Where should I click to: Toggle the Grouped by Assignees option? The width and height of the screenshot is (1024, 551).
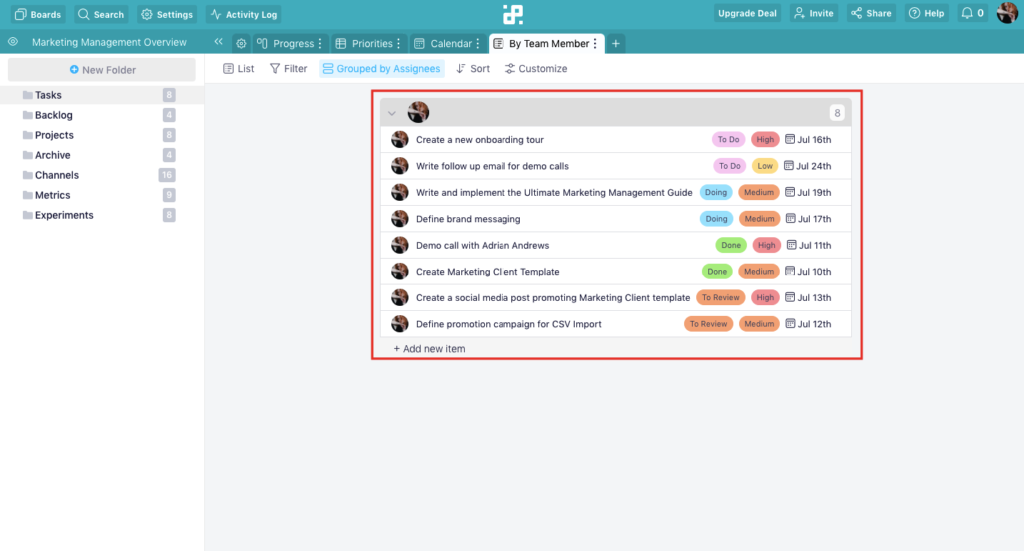click(x=381, y=69)
